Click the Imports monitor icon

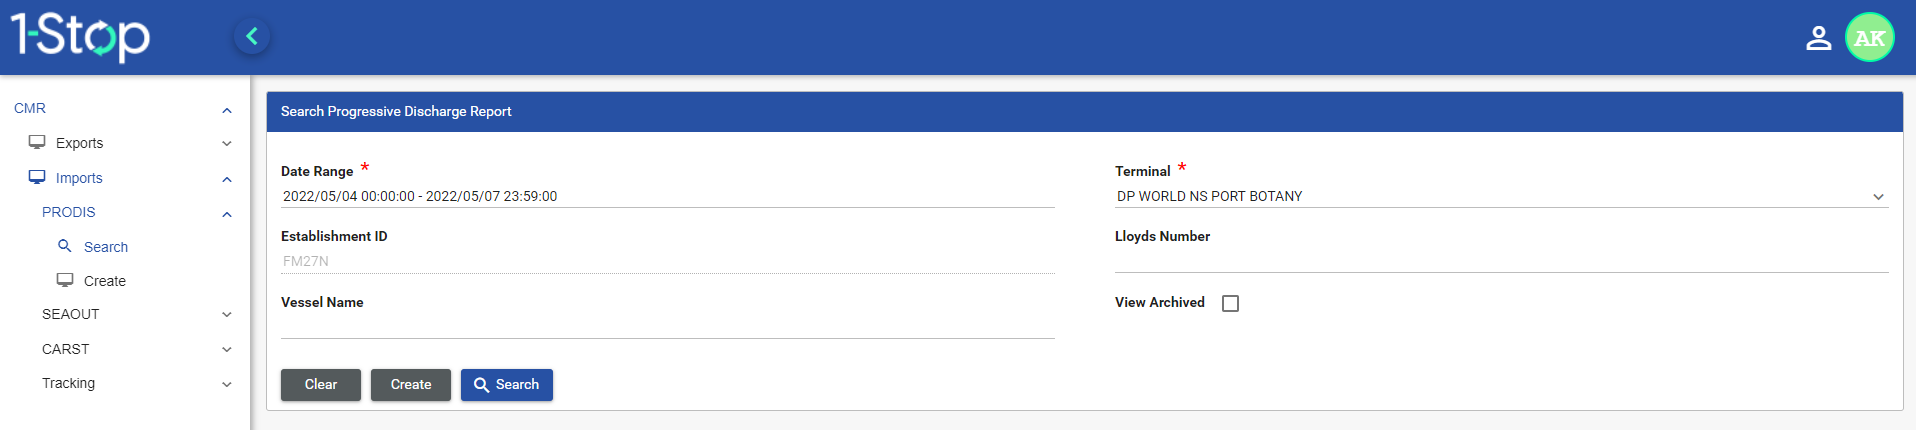click(37, 177)
